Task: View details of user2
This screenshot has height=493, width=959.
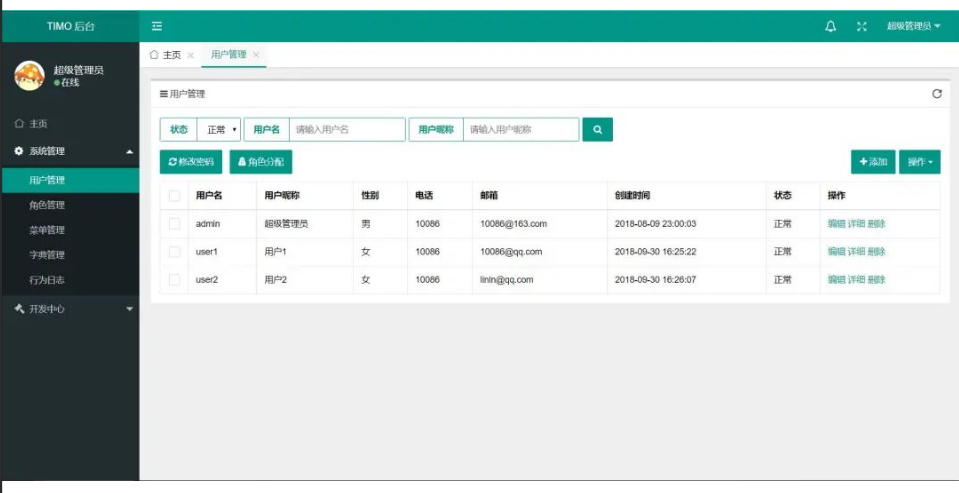Action: [856, 280]
